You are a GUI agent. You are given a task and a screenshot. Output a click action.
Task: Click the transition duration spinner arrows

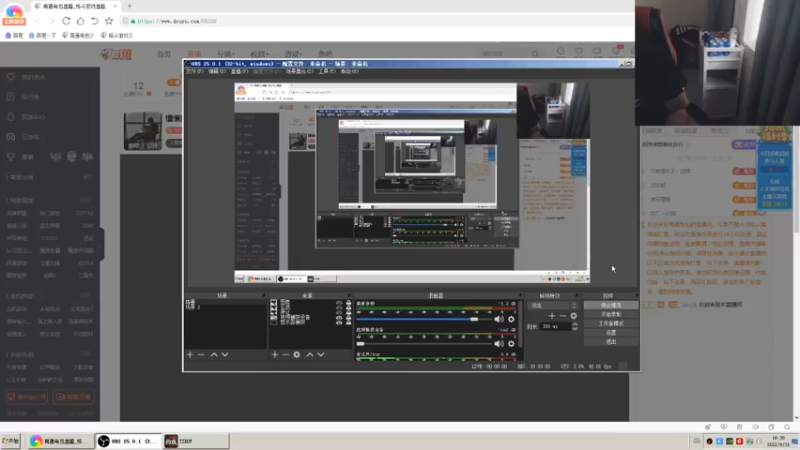pyautogui.click(x=575, y=327)
